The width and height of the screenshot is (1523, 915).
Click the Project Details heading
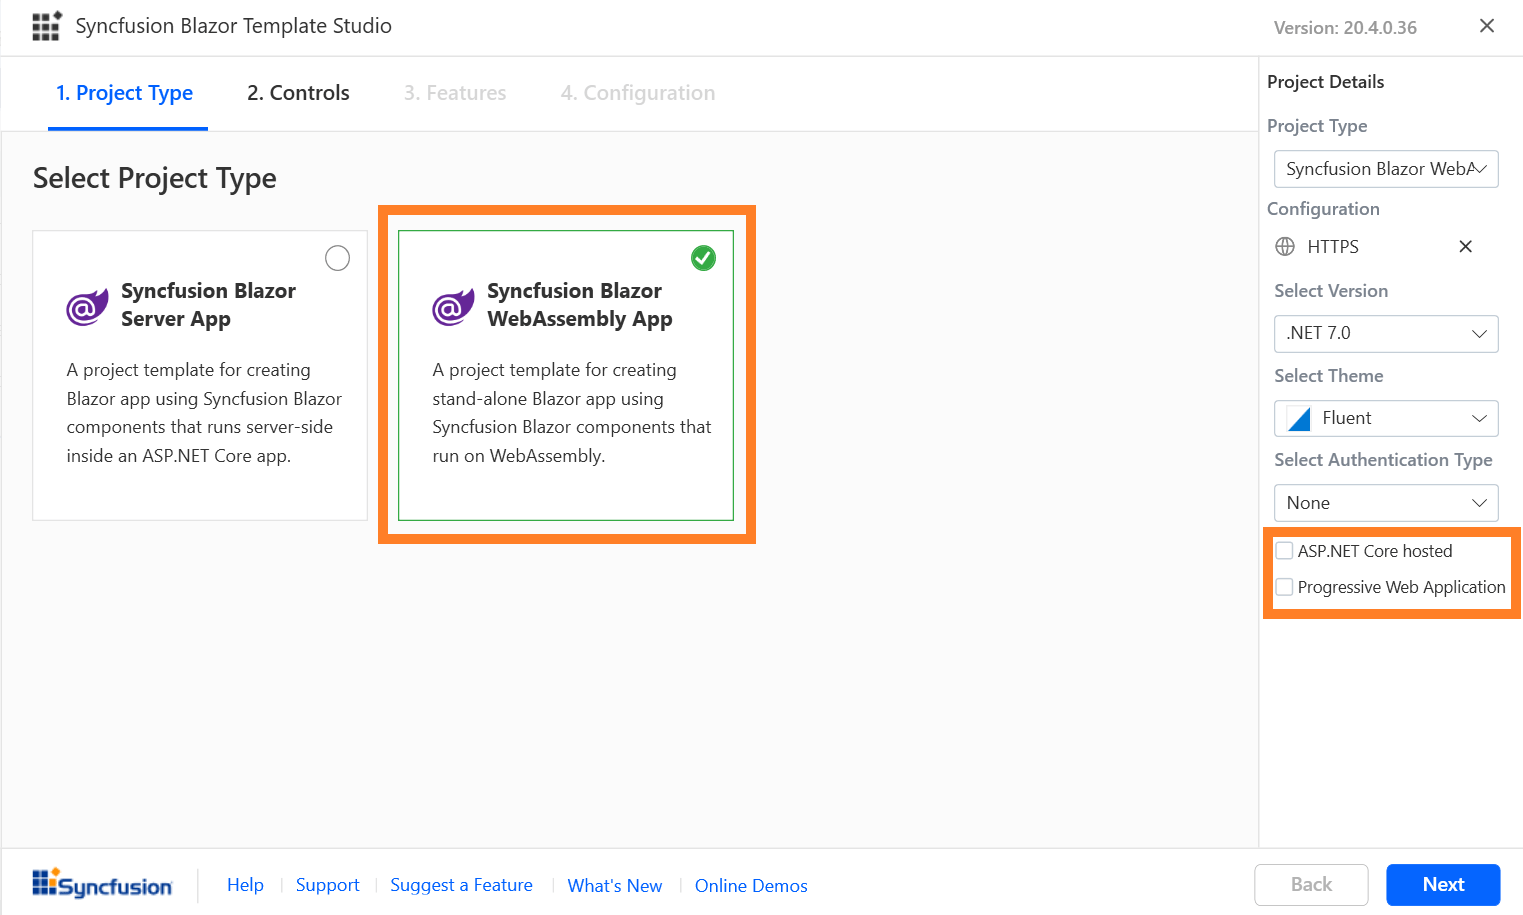pos(1325,82)
